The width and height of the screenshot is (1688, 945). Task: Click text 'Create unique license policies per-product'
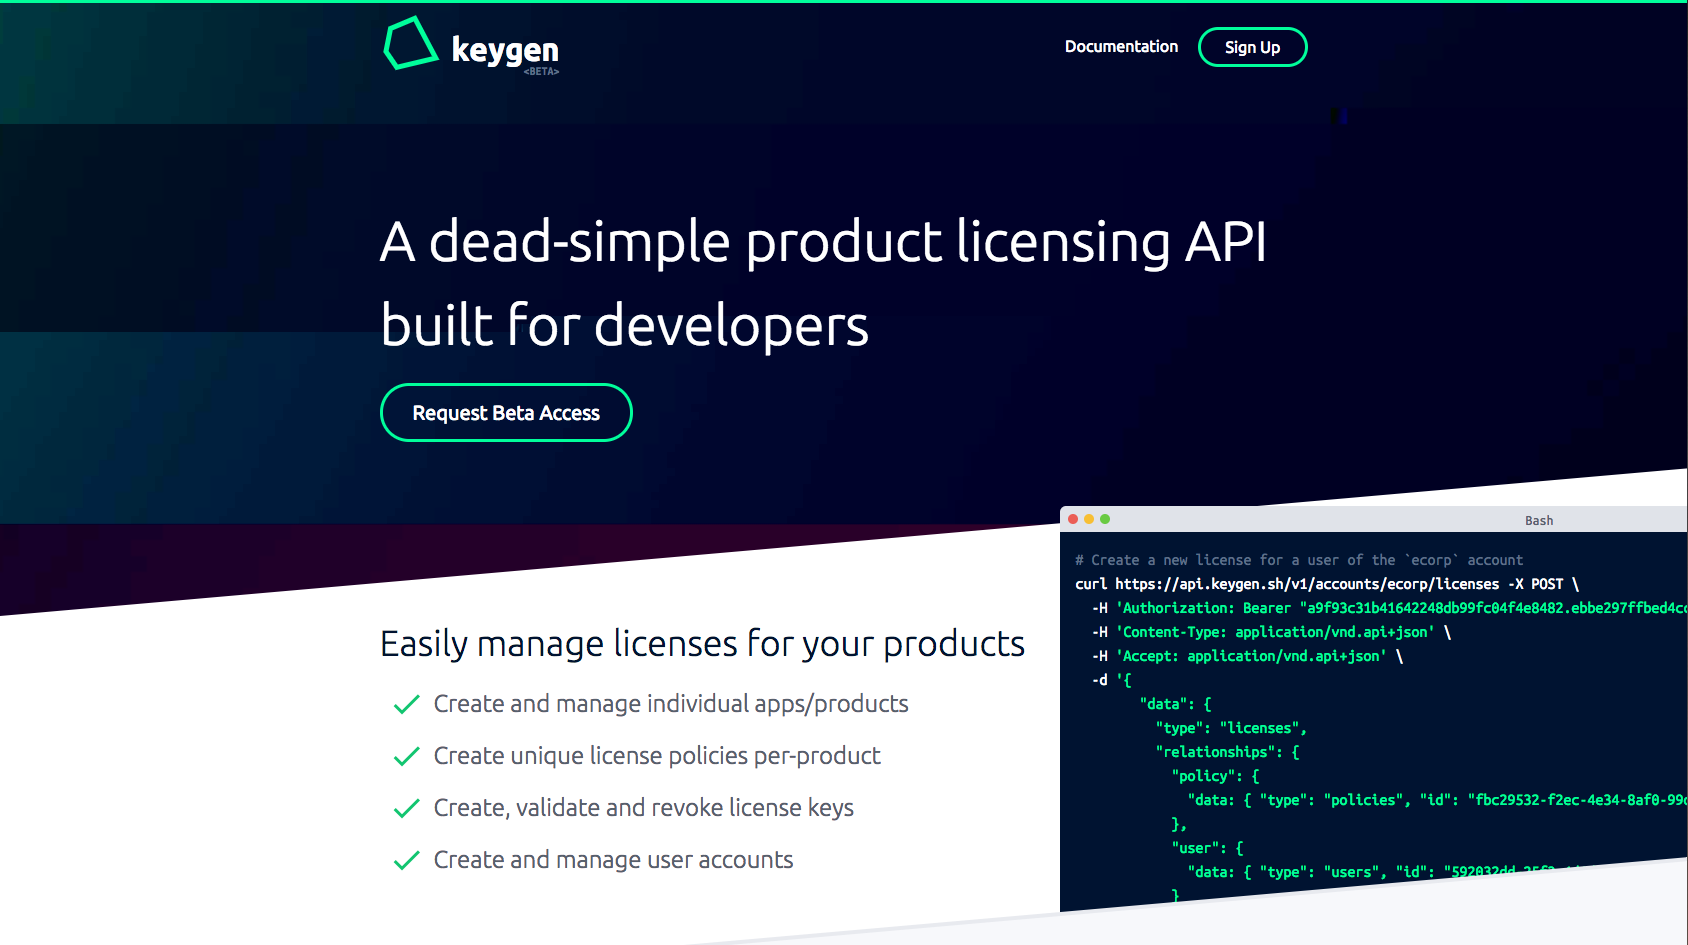click(657, 756)
